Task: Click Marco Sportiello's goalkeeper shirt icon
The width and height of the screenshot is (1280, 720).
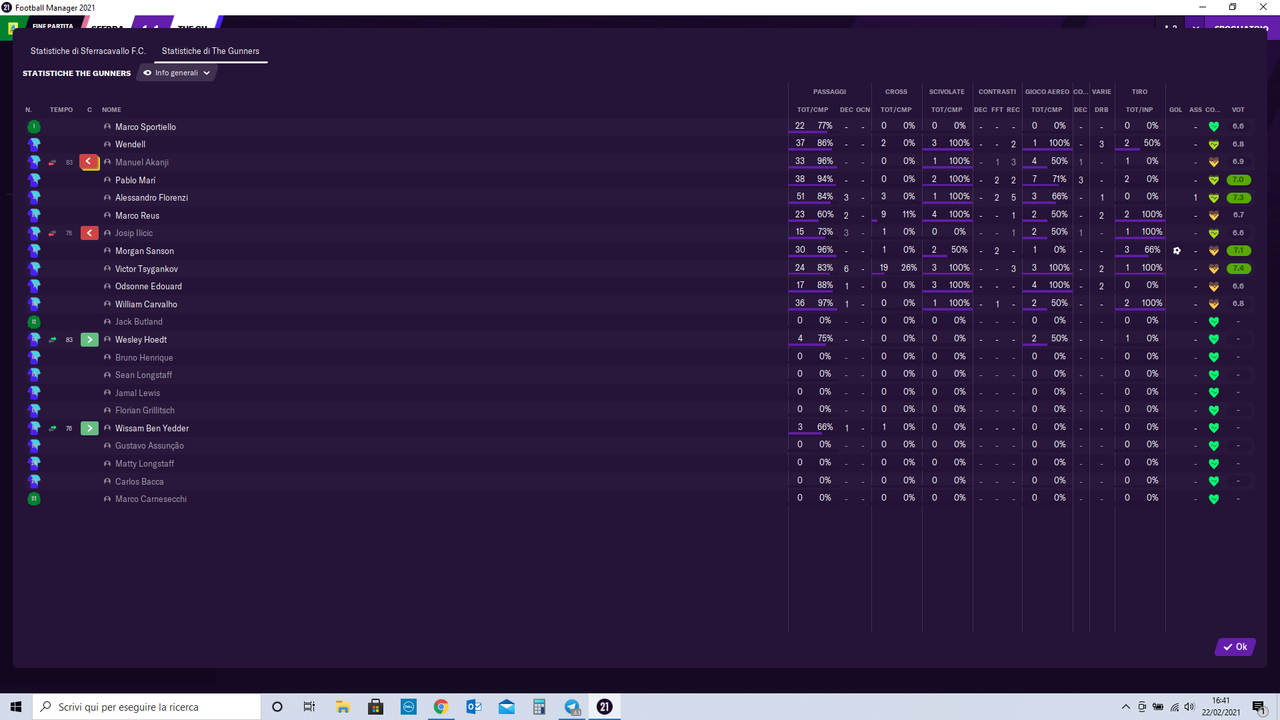Action: click(34, 127)
